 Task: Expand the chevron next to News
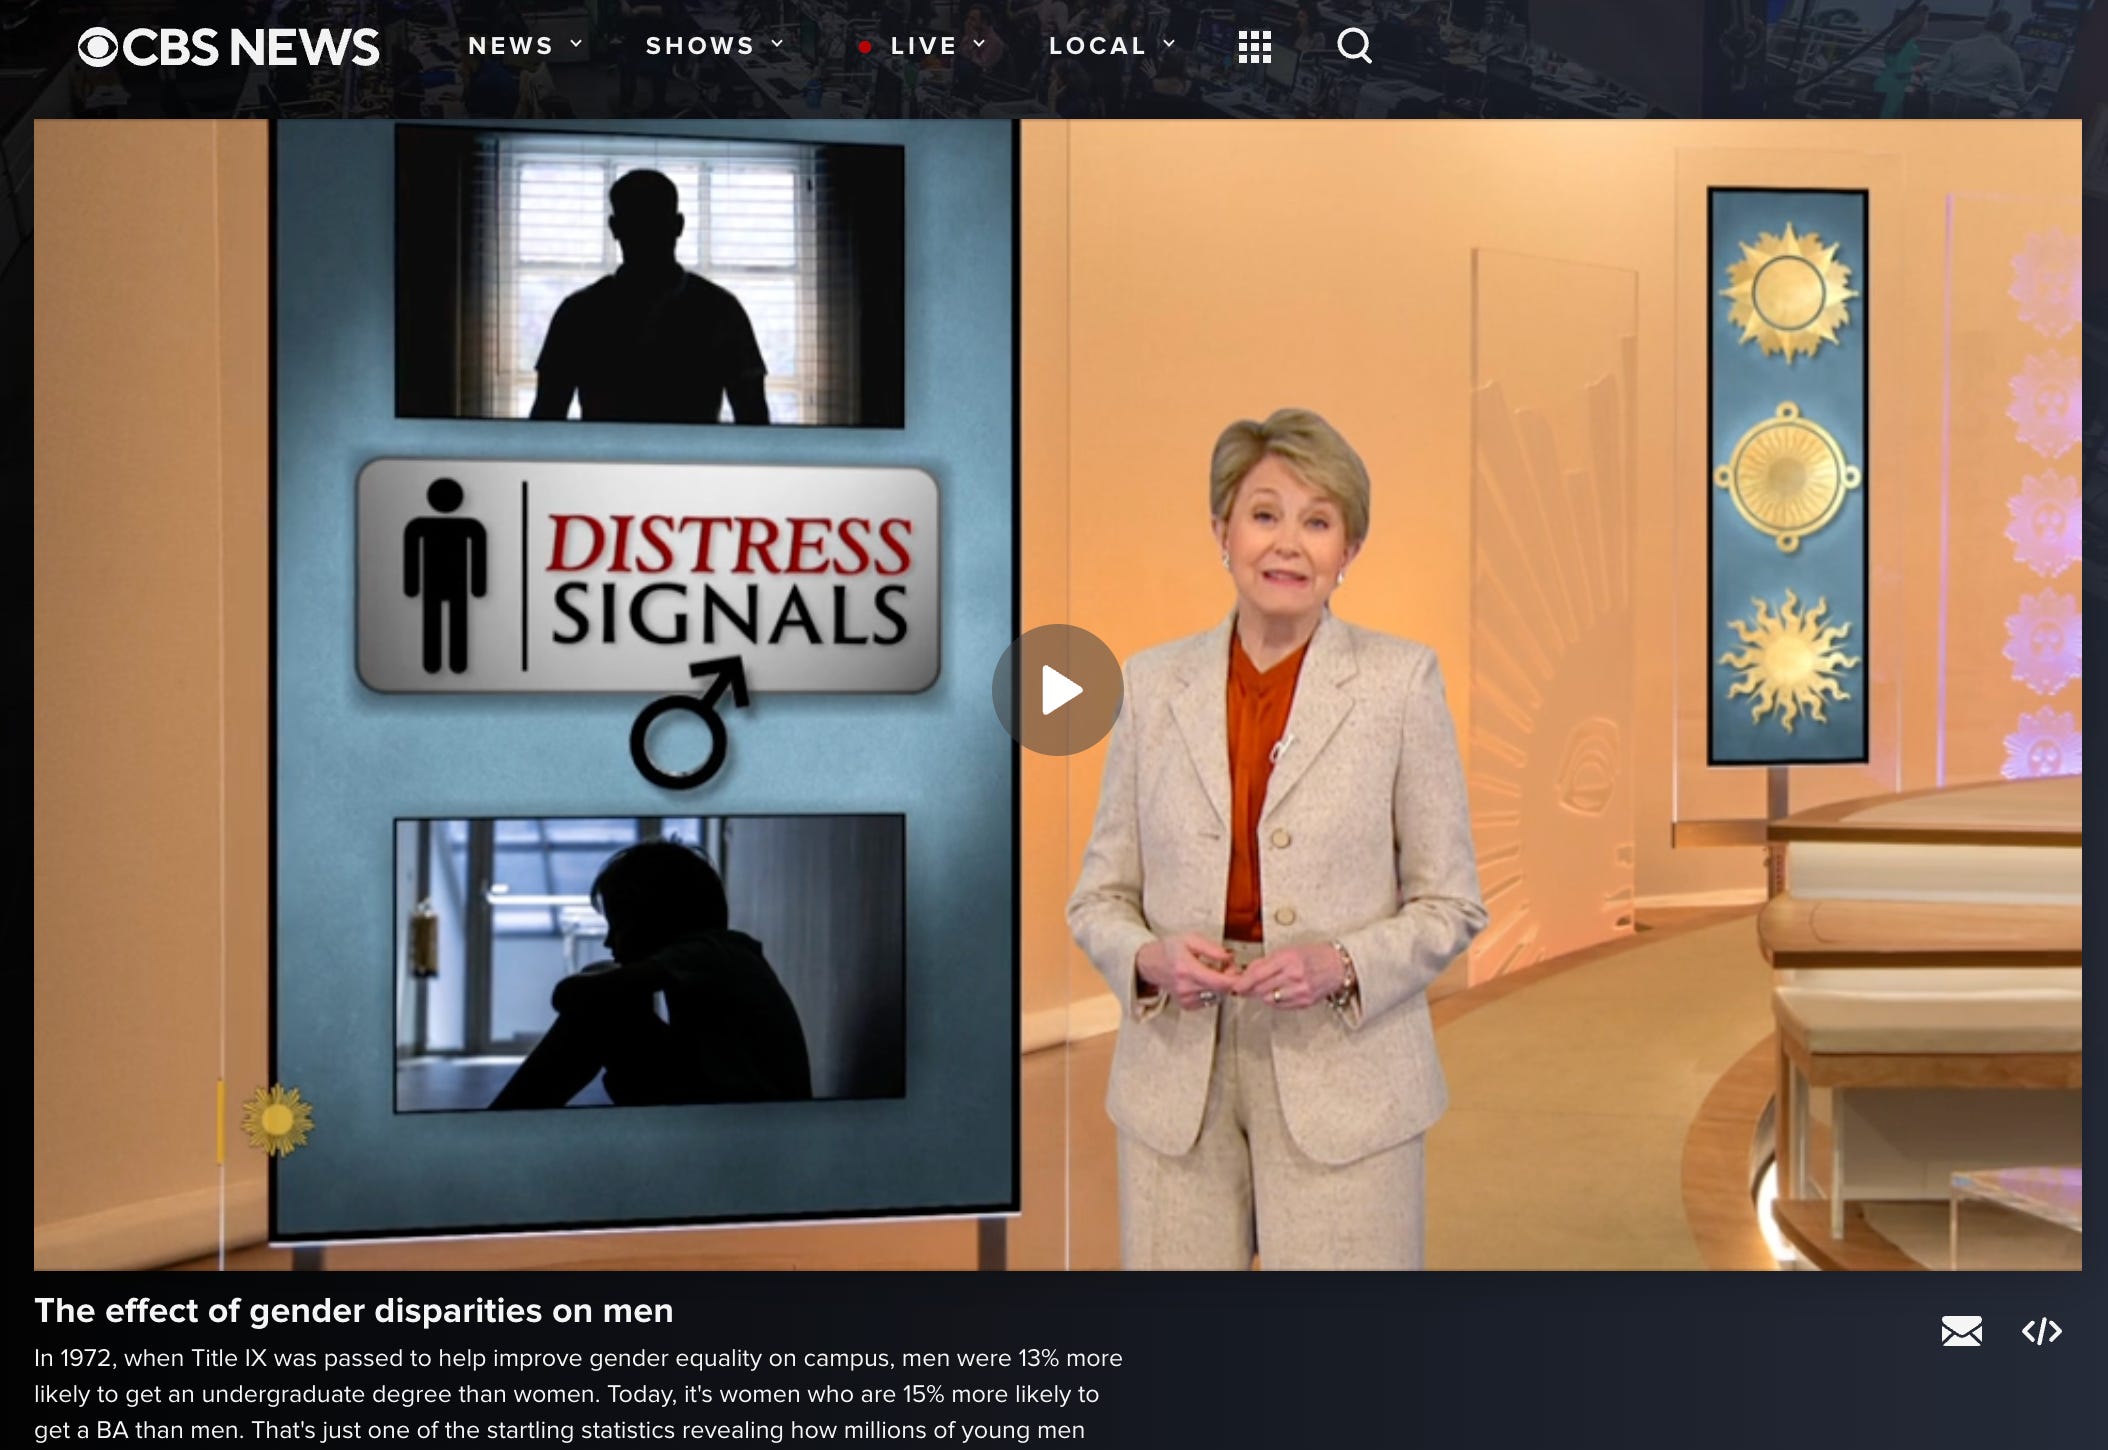[576, 44]
